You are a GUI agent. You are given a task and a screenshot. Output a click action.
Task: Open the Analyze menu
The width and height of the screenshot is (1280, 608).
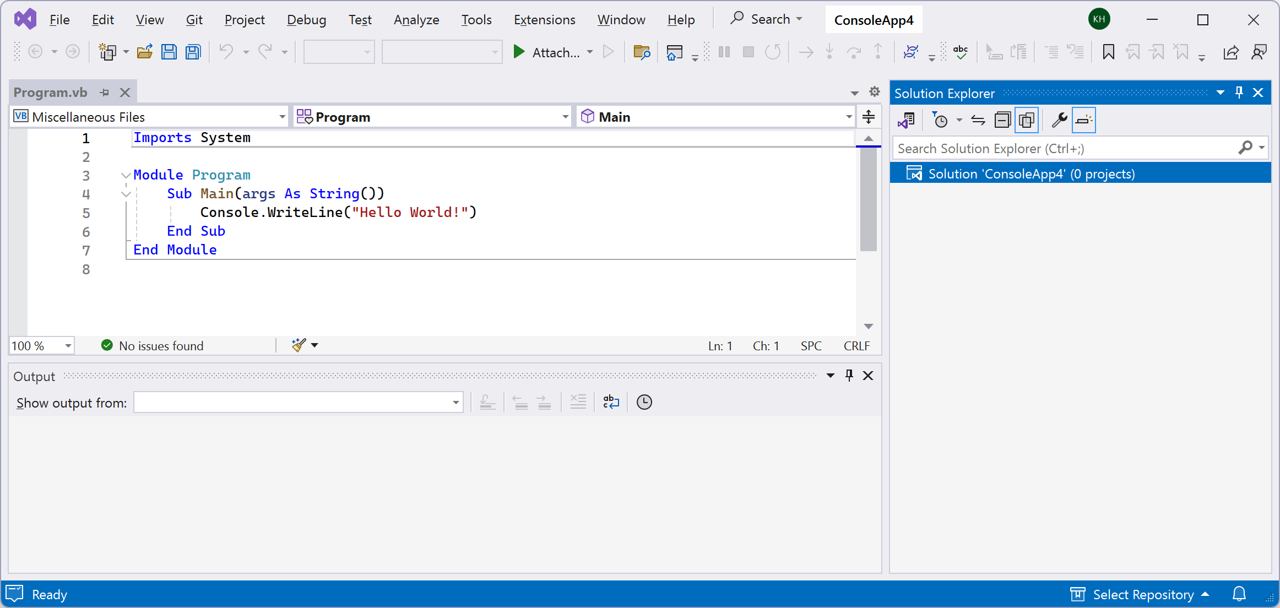416,19
